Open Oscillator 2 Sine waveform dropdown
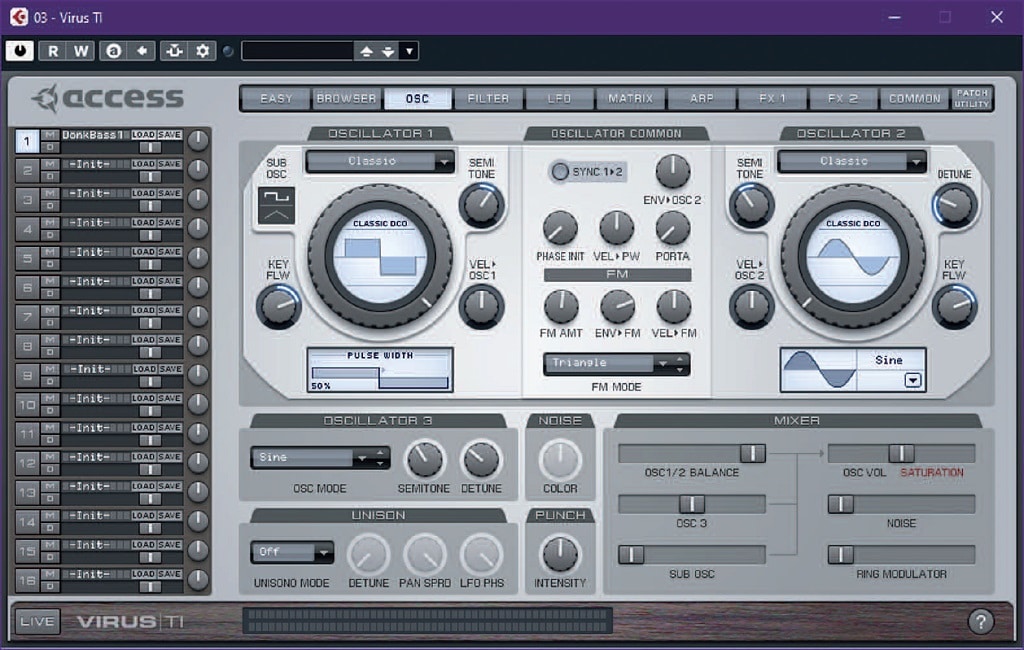Image resolution: width=1024 pixels, height=650 pixels. tap(913, 380)
